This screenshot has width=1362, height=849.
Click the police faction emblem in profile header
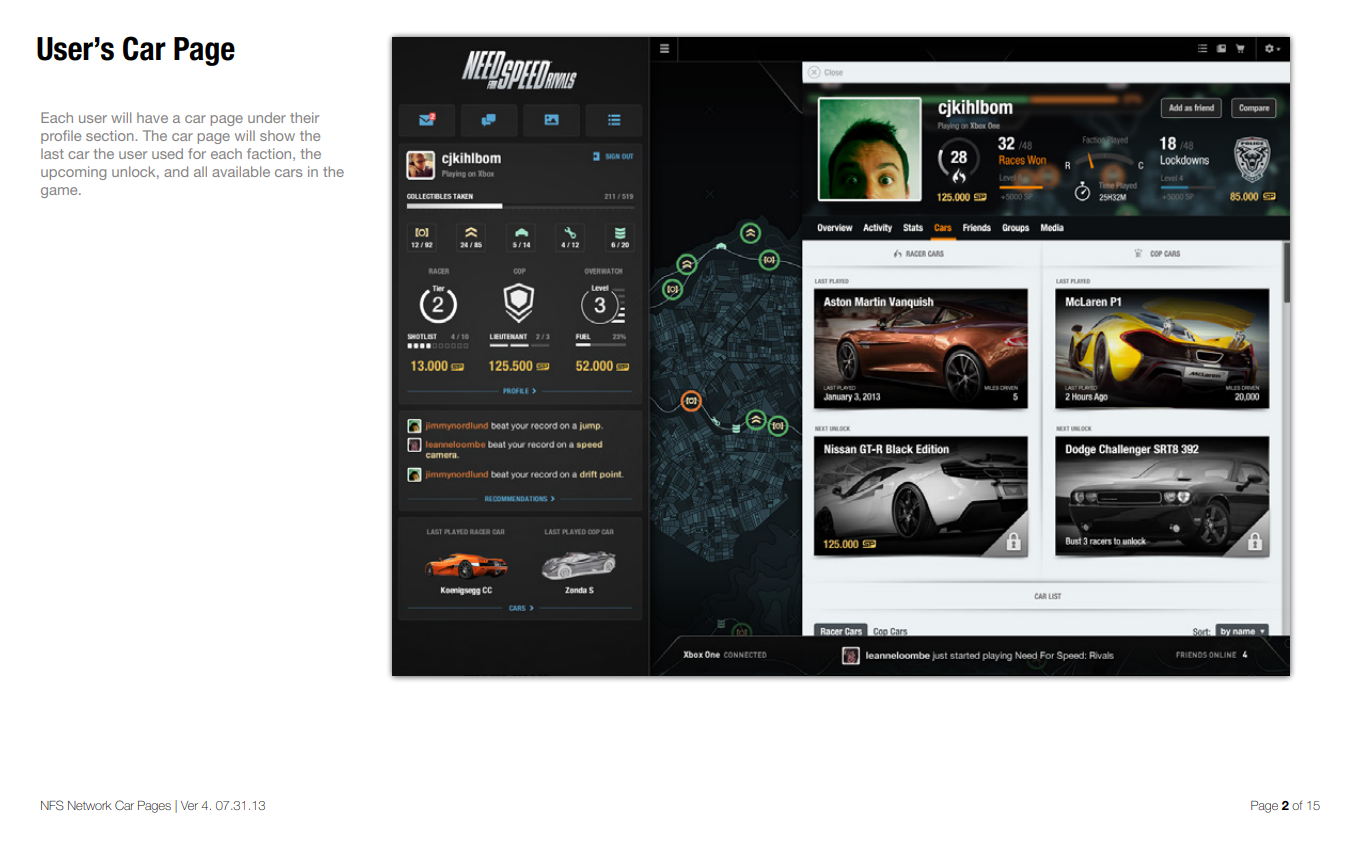tap(1251, 158)
